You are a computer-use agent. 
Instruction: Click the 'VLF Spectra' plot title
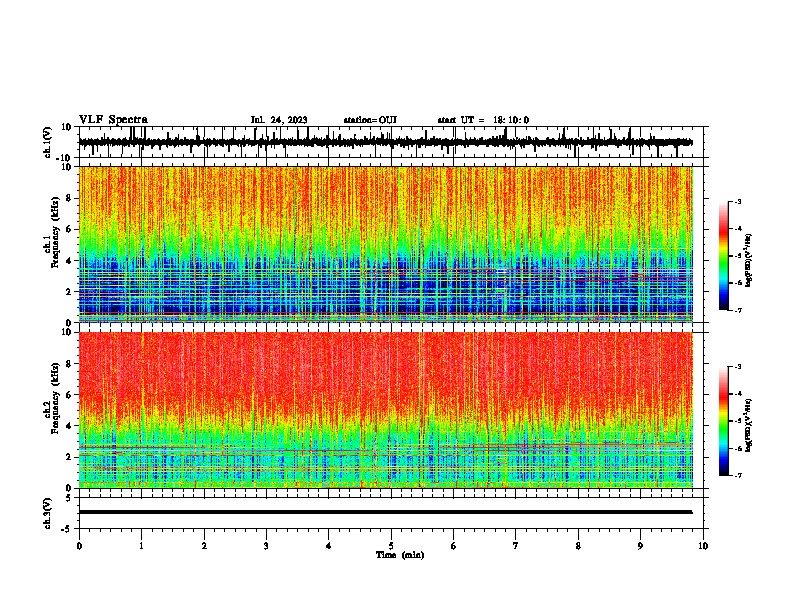(113, 120)
